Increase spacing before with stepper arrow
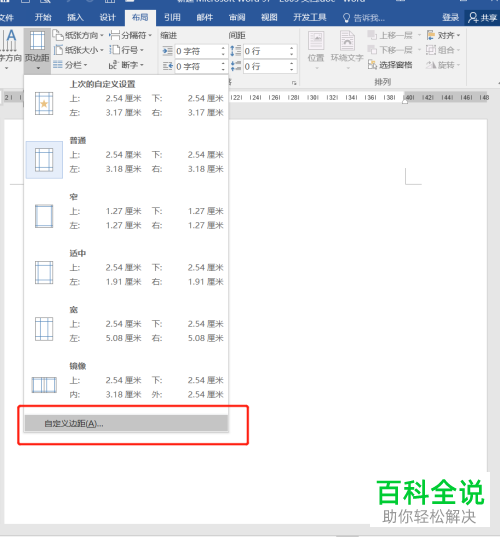The width and height of the screenshot is (500, 537). pyautogui.click(x=292, y=48)
